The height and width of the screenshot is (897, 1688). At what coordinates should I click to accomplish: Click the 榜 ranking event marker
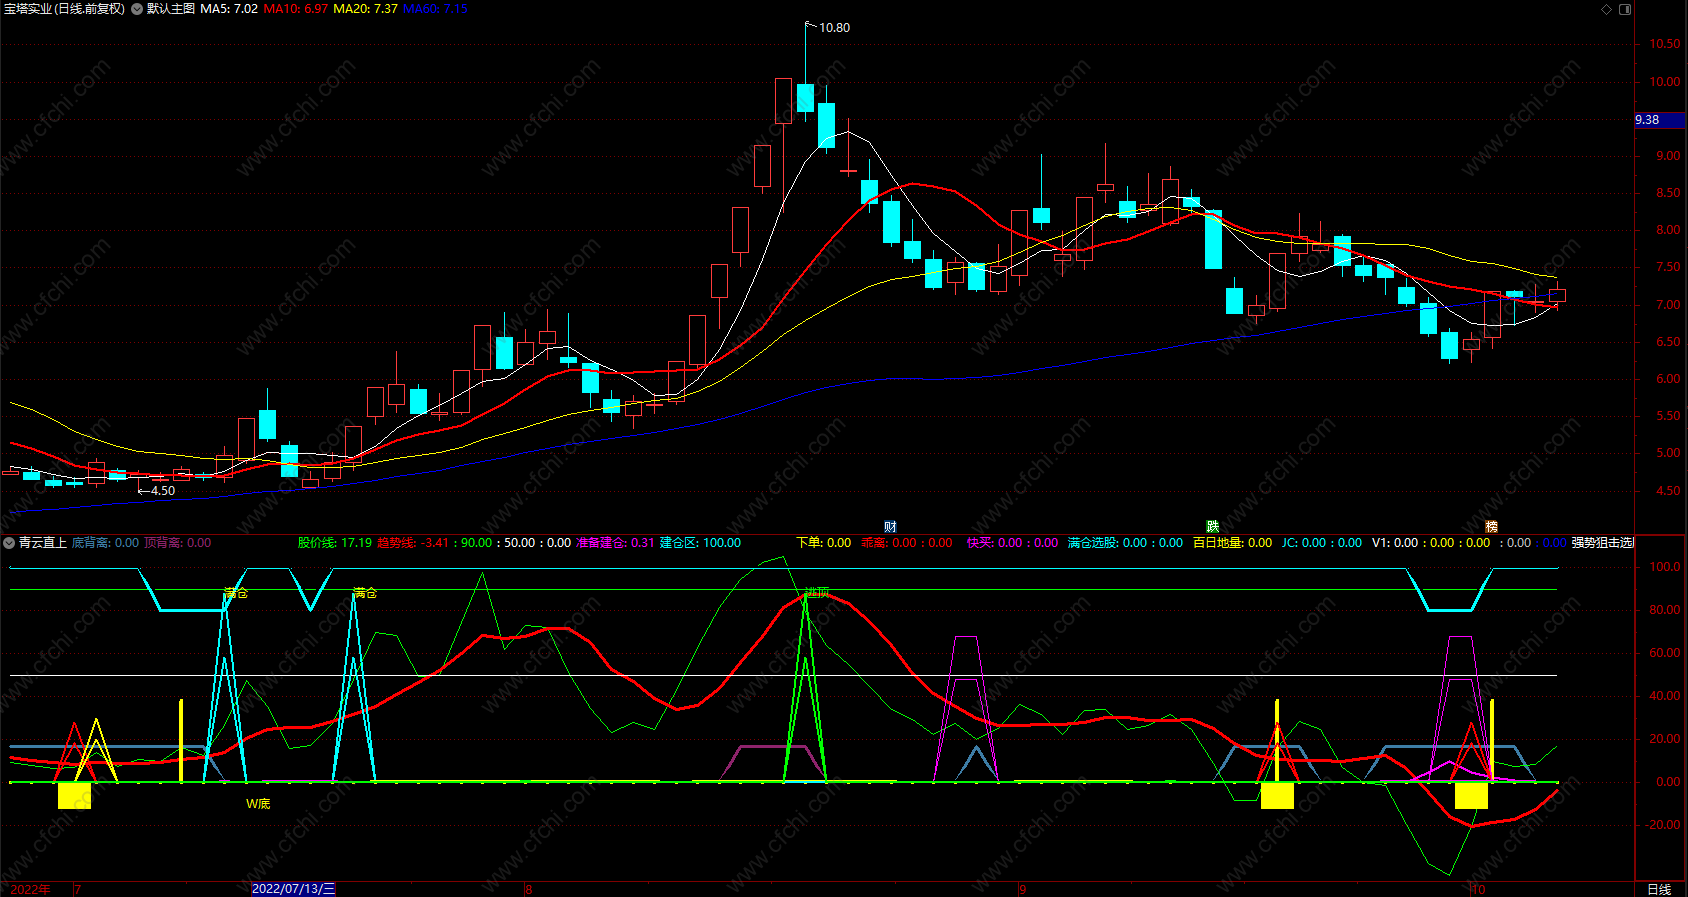[1491, 527]
